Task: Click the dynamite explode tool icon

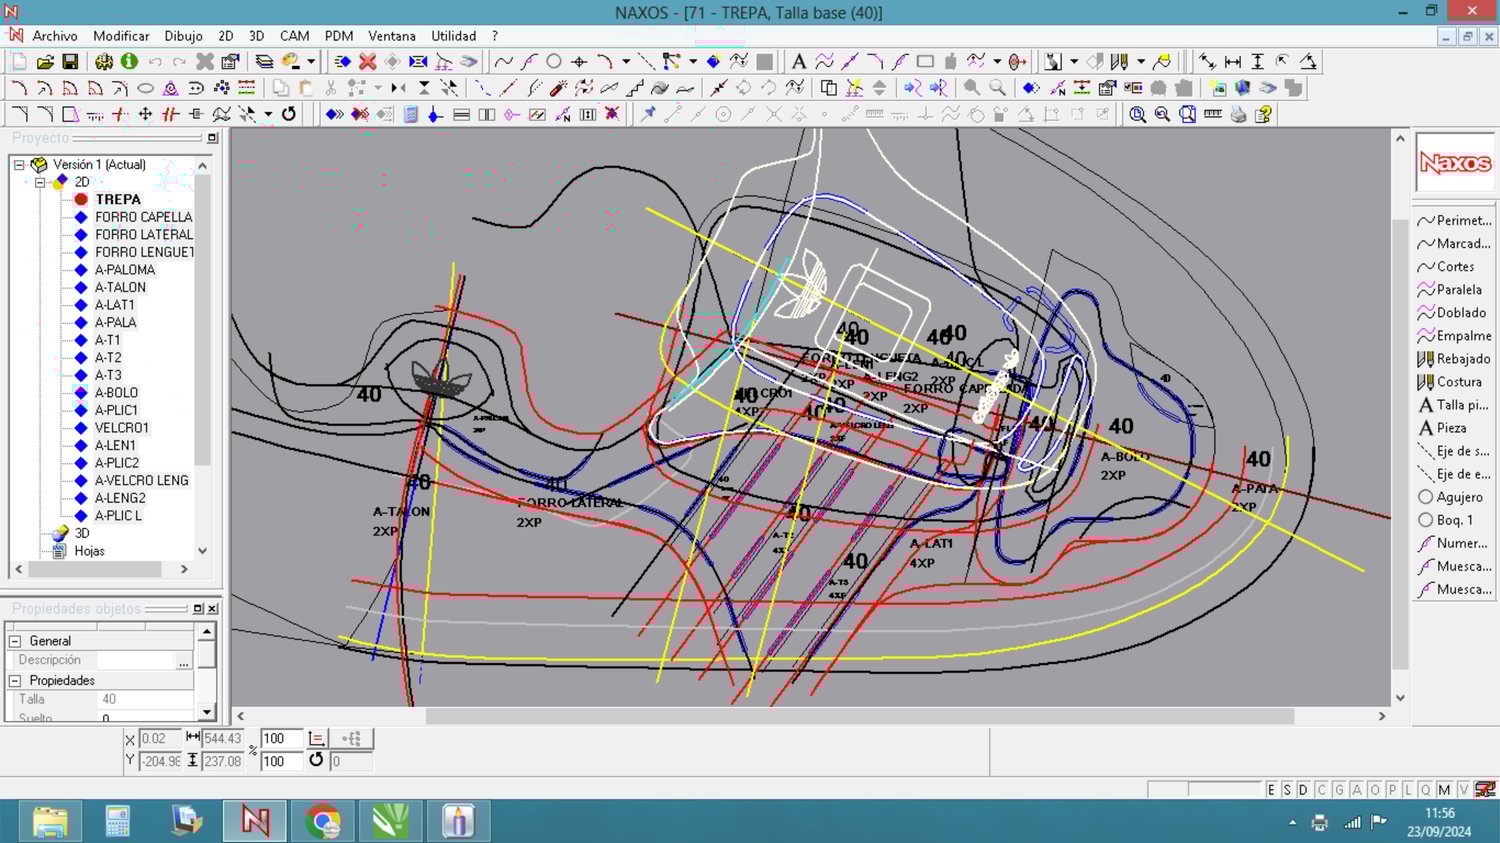Action: pos(559,88)
